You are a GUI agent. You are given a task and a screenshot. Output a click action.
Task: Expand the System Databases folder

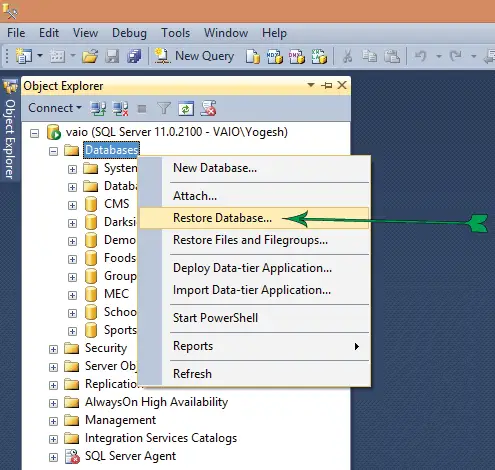72,169
